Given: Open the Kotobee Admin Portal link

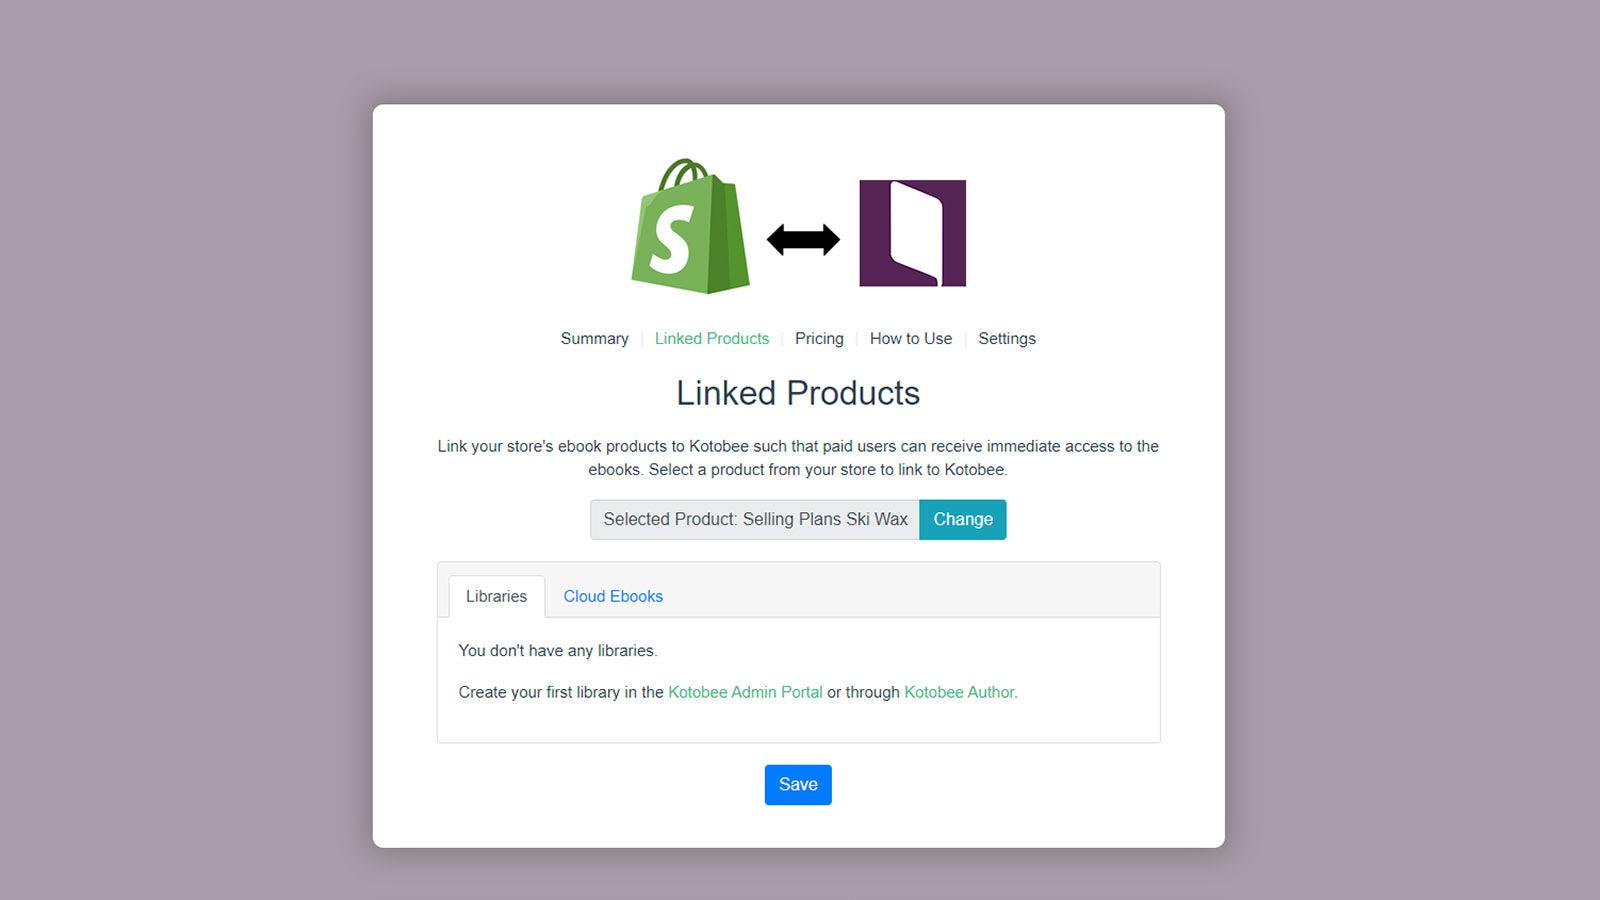Looking at the screenshot, I should click(x=744, y=692).
